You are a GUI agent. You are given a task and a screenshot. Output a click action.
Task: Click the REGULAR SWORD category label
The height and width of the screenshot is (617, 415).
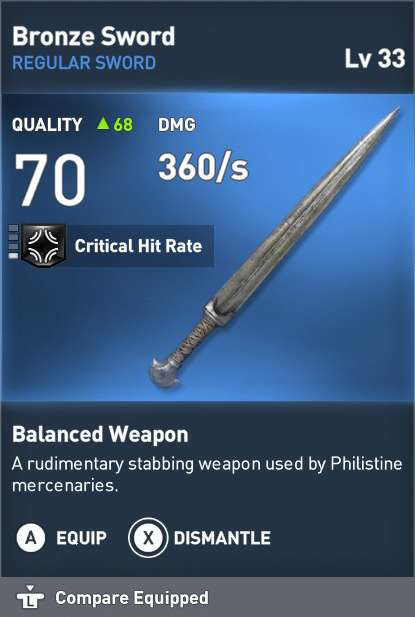[x=84, y=63]
